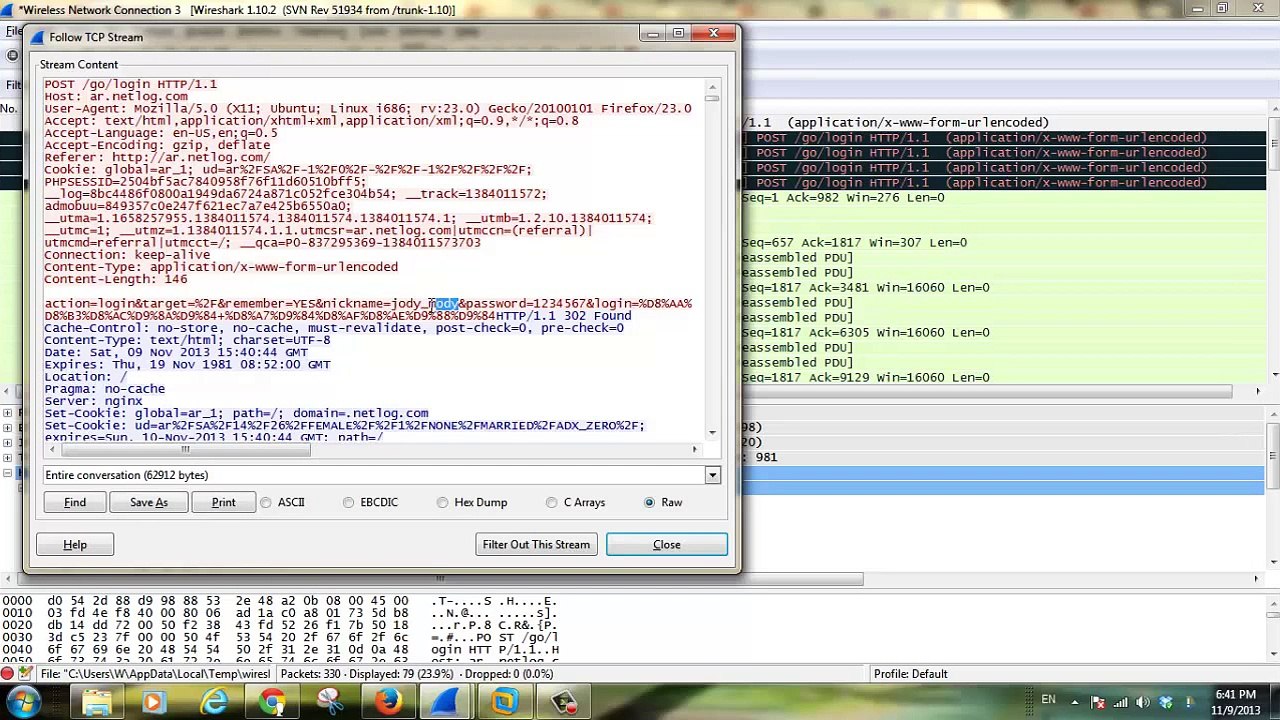Click 'Host: ar.netlog.com' line in stream
This screenshot has height=720, width=1280.
click(x=116, y=97)
